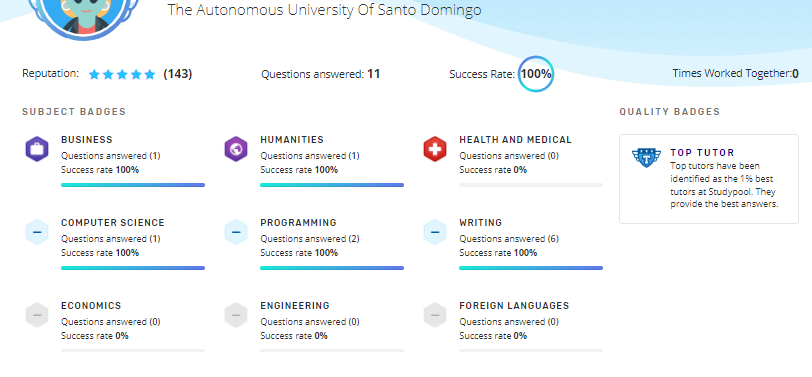This screenshot has width=812, height=377.
Task: Click the Writing success rate progress bar
Action: click(531, 268)
